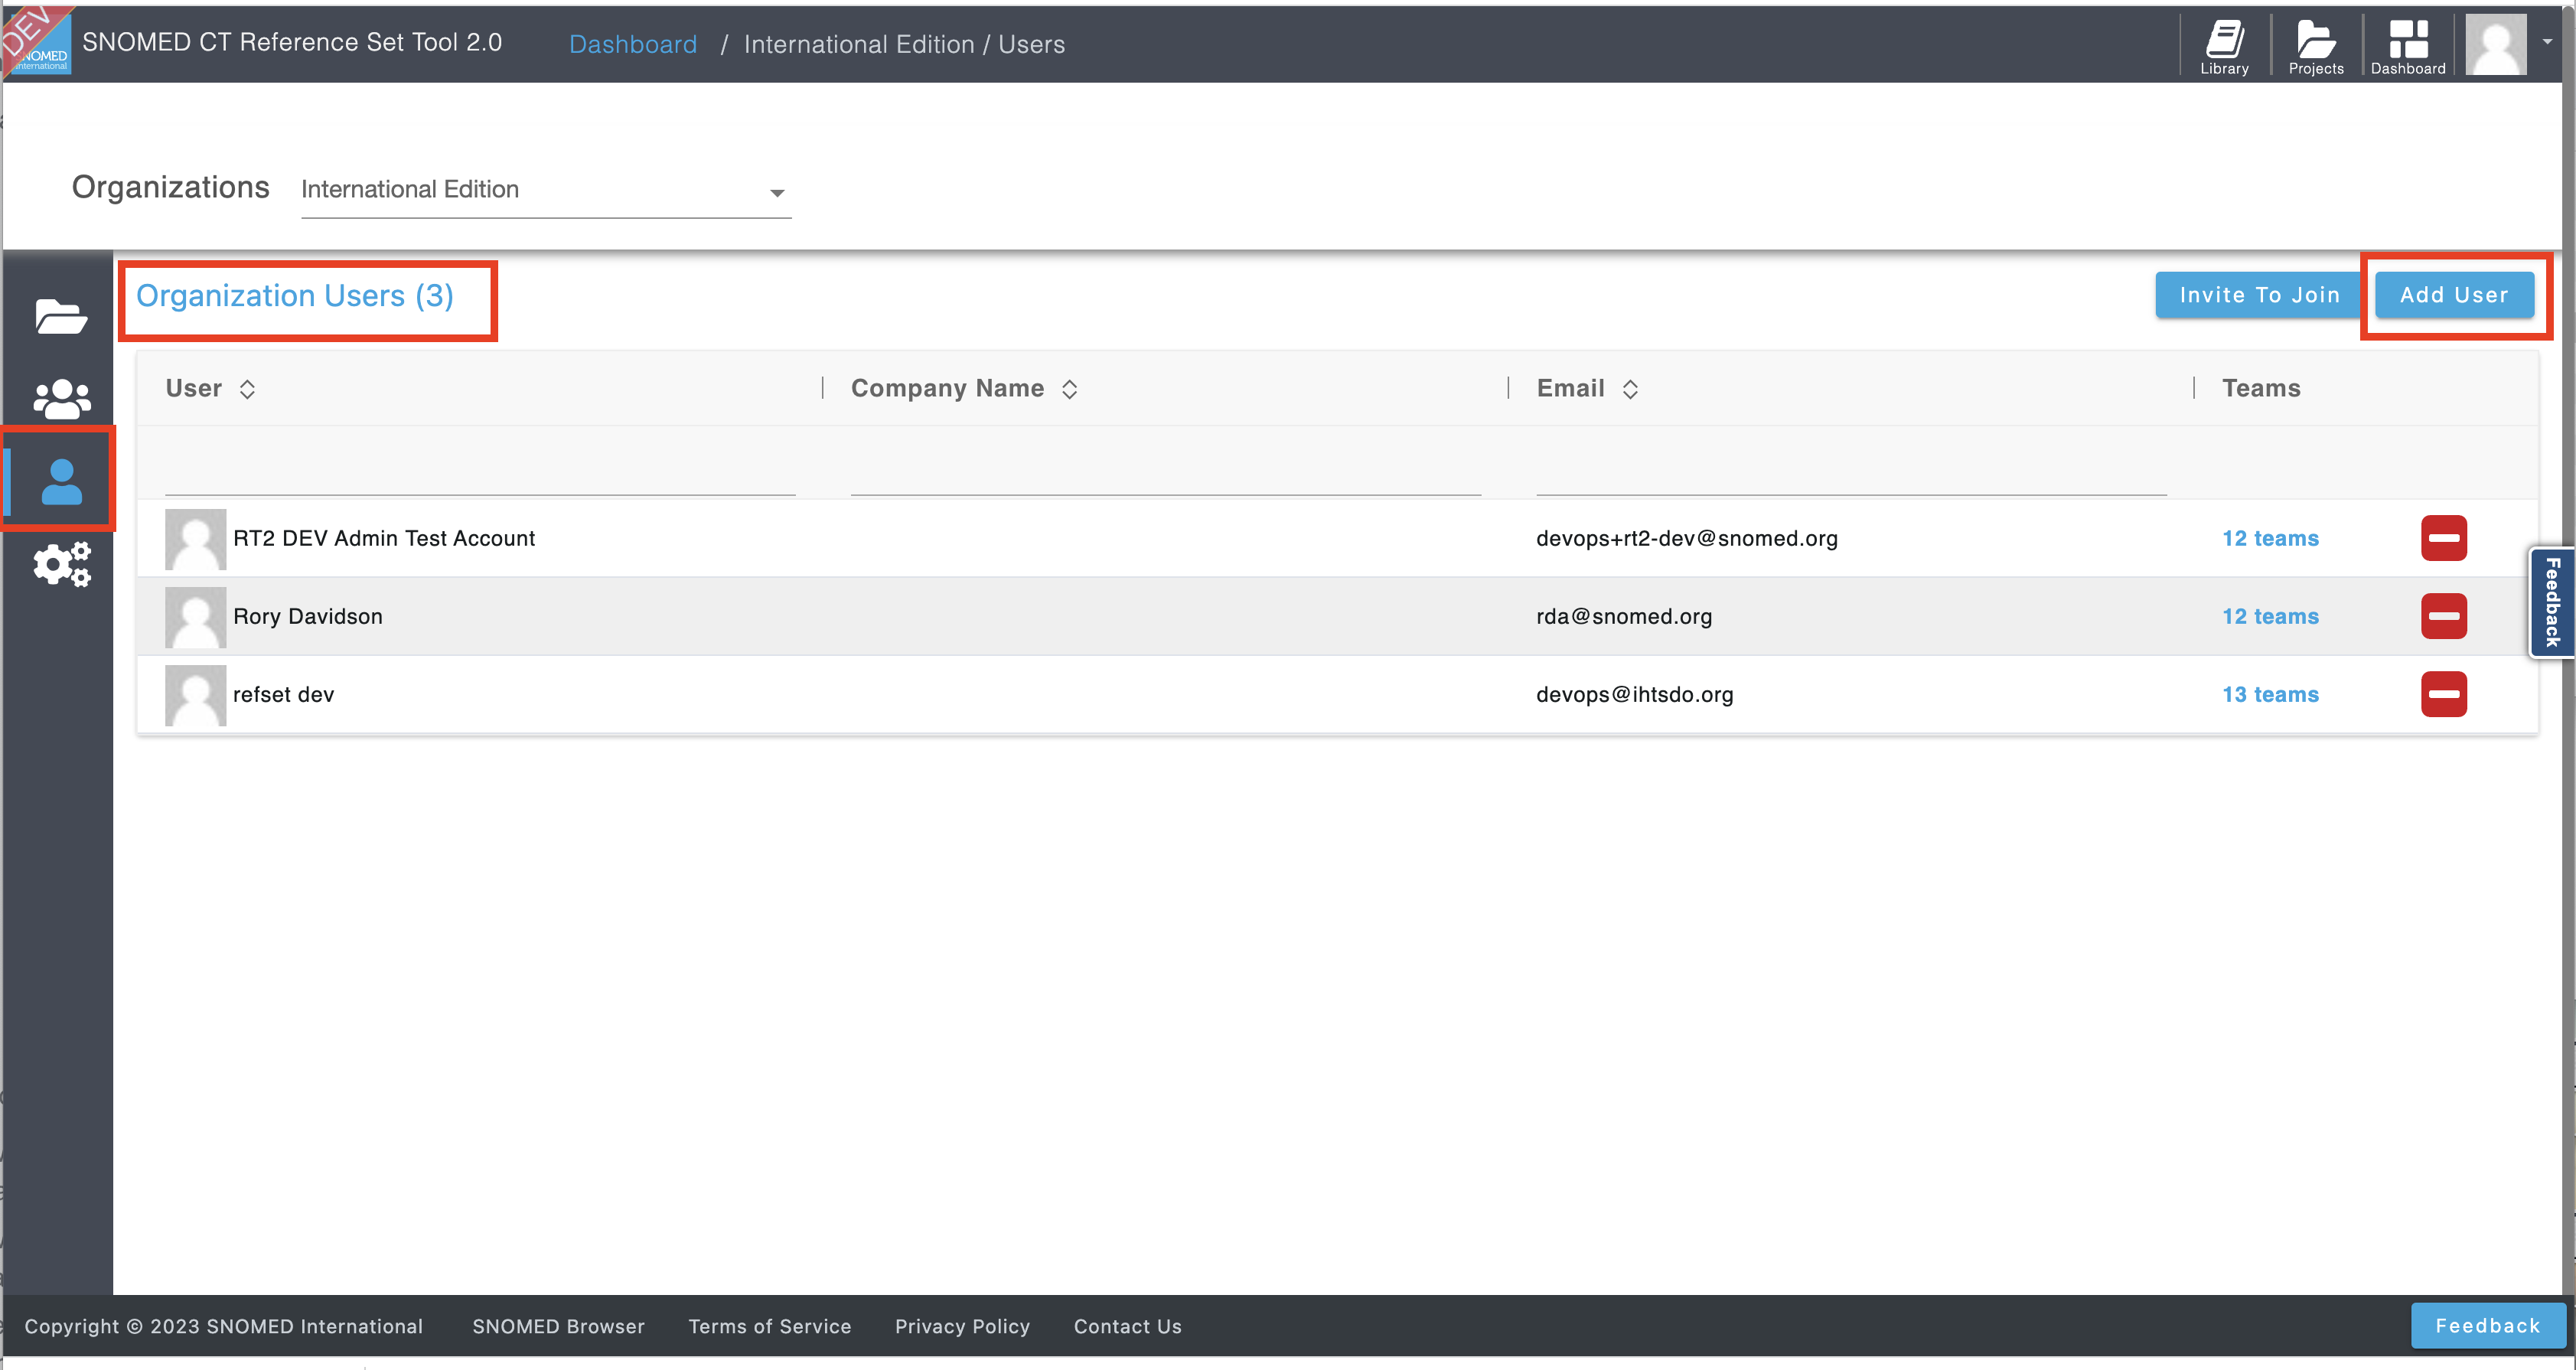This screenshot has width=2576, height=1370.
Task: Click Rory Davidson's avatar thumbnail
Action: tap(195, 617)
